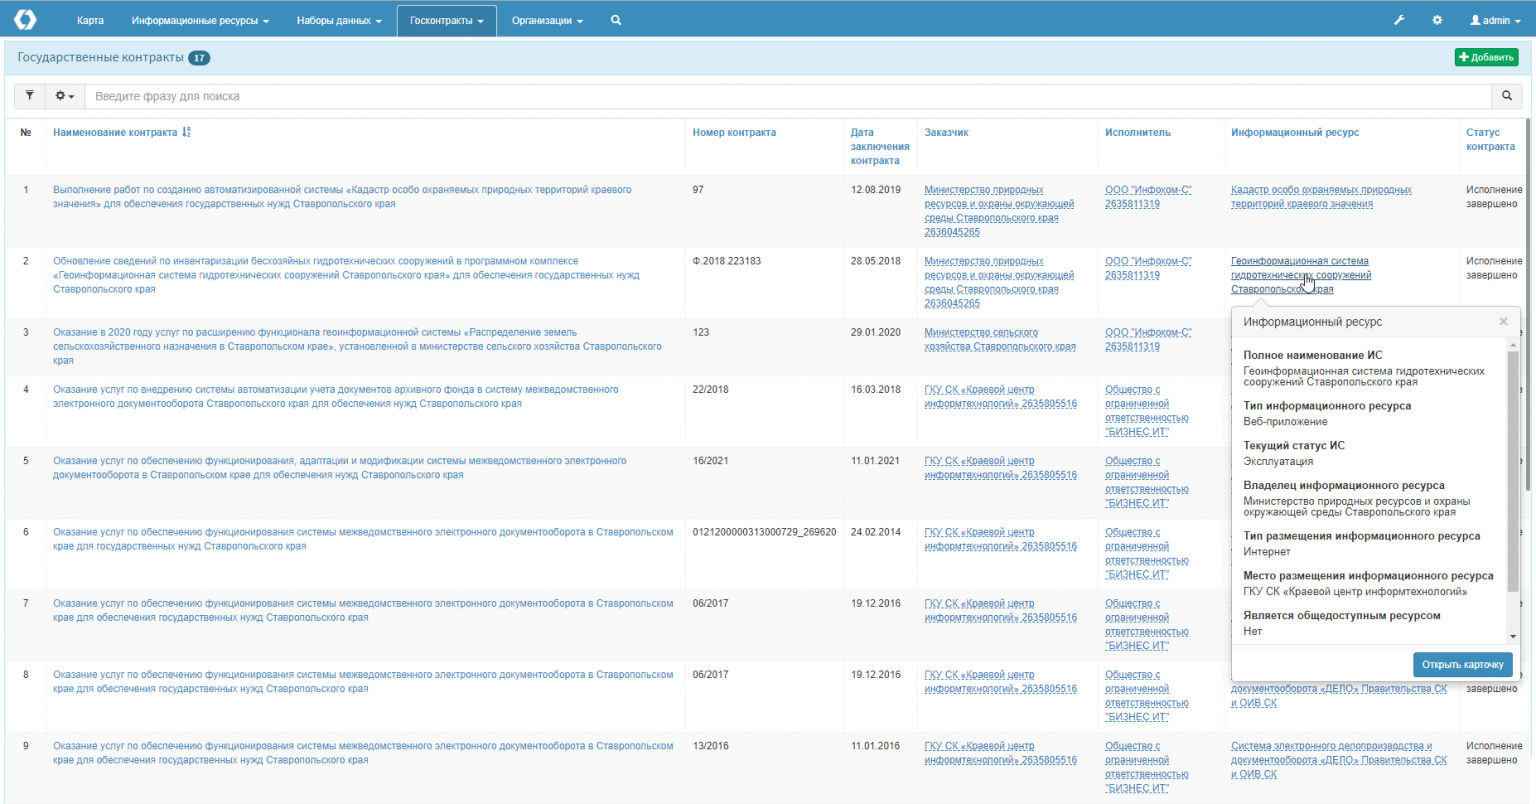This screenshot has width=1536, height=804.
Task: Open ООО Инфоком-С executor in row 1
Action: click(x=1148, y=196)
